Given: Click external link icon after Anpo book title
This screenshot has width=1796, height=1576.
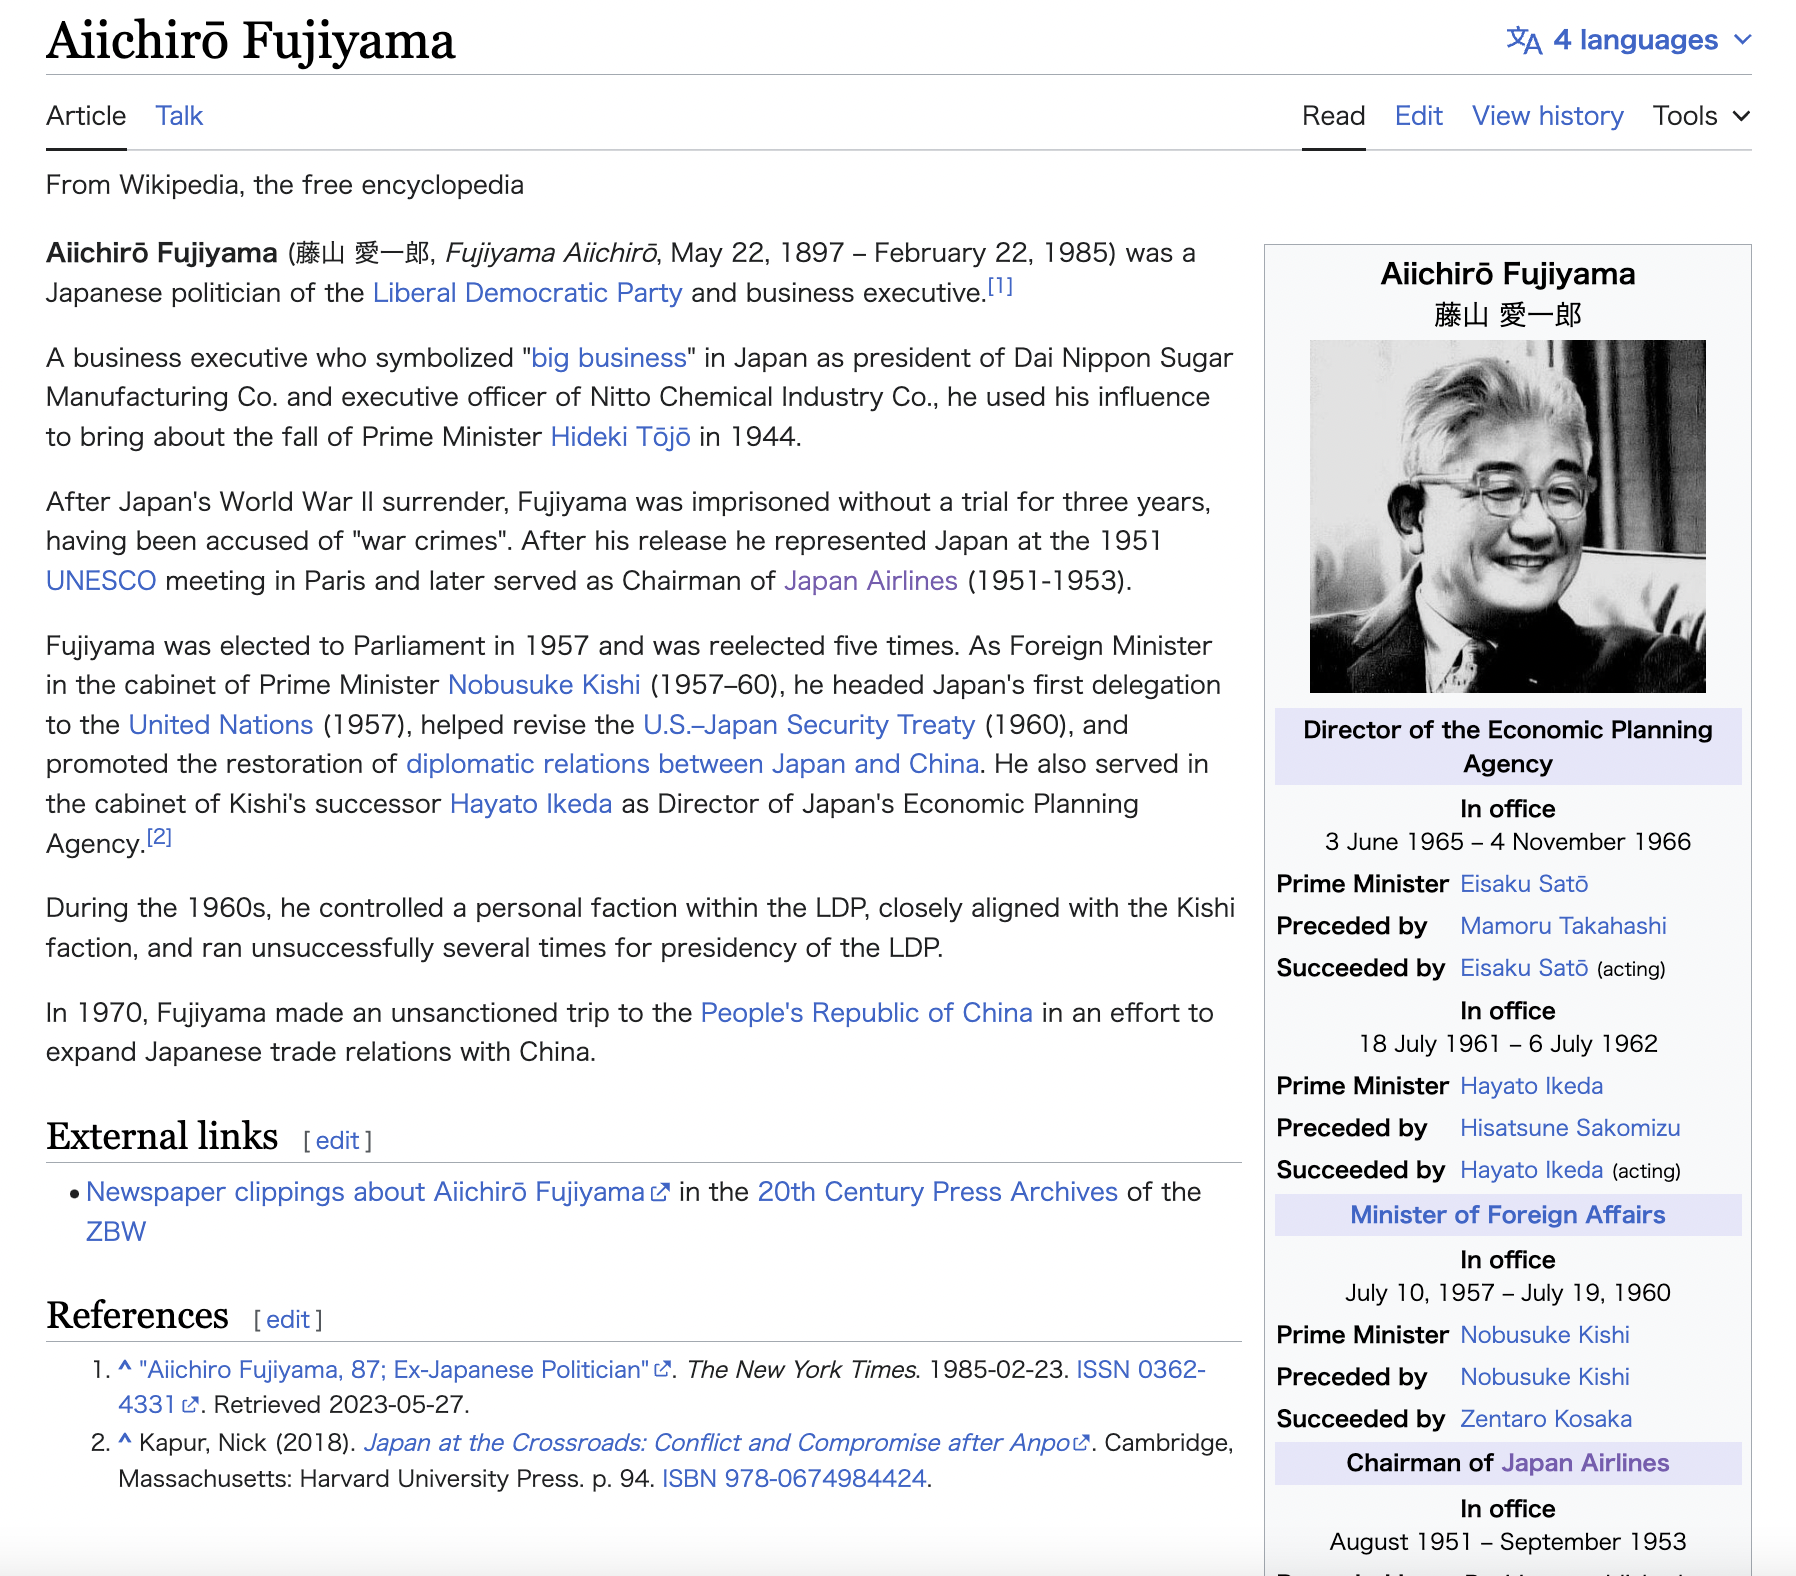Looking at the screenshot, I should pos(1080,1443).
